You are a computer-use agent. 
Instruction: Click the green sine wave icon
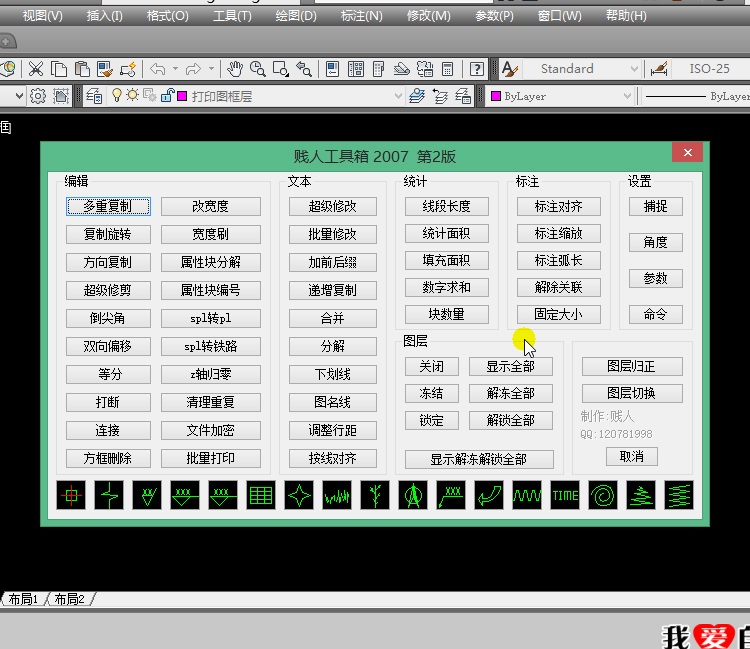(x=527, y=495)
